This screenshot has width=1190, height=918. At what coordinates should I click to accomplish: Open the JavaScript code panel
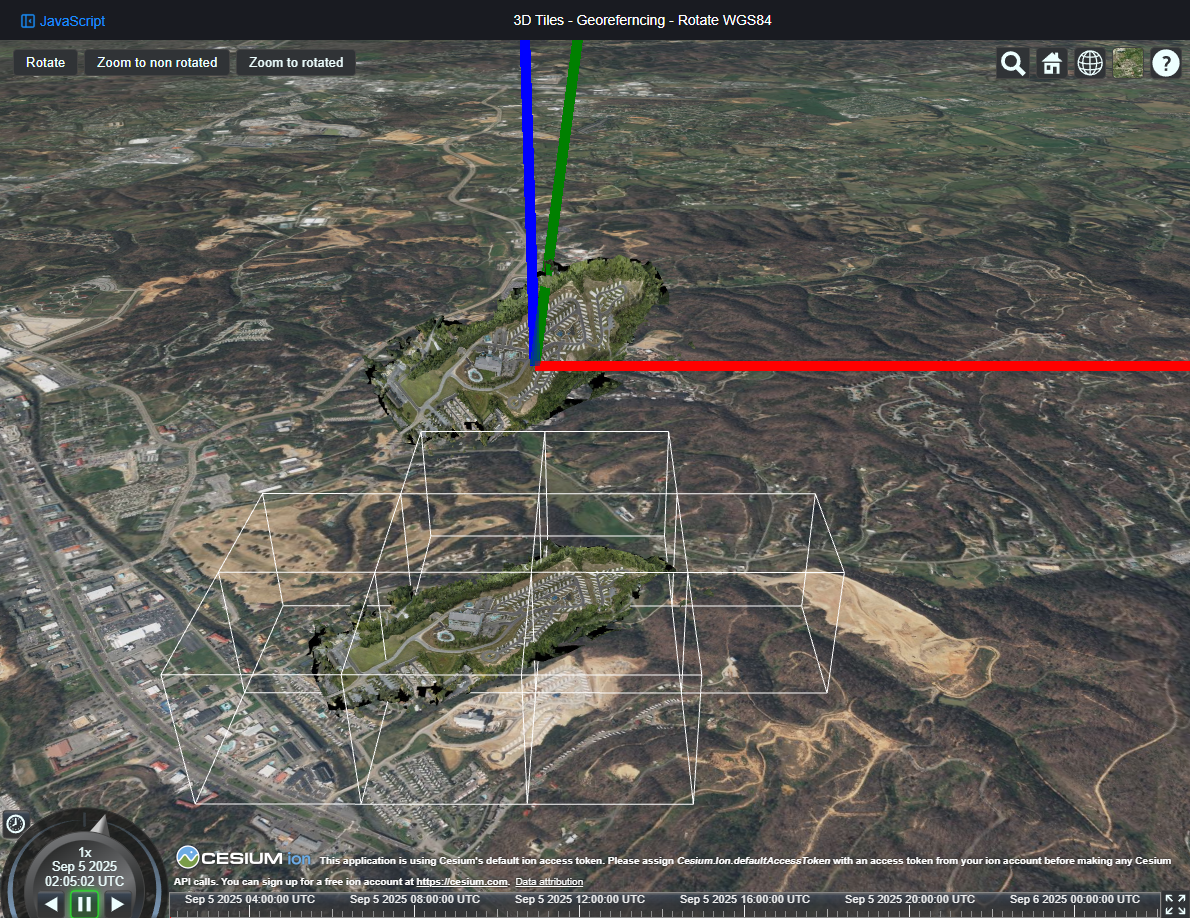(x=63, y=21)
